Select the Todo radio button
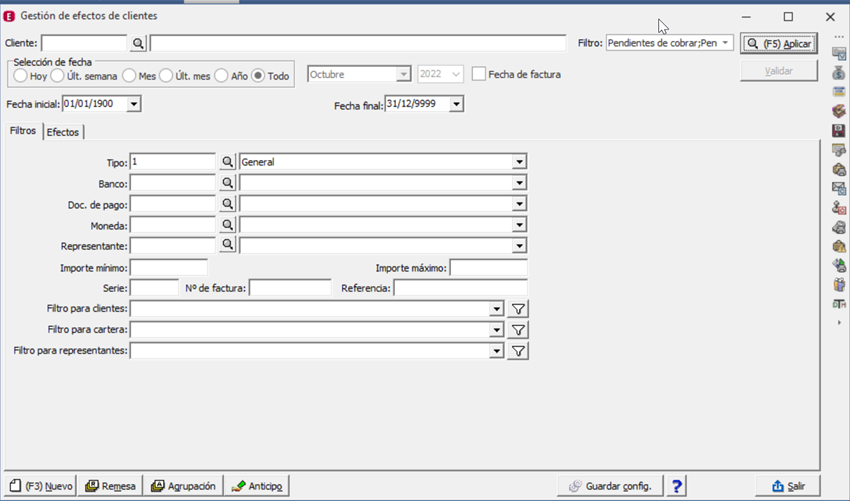The height and width of the screenshot is (501, 850). click(x=258, y=76)
